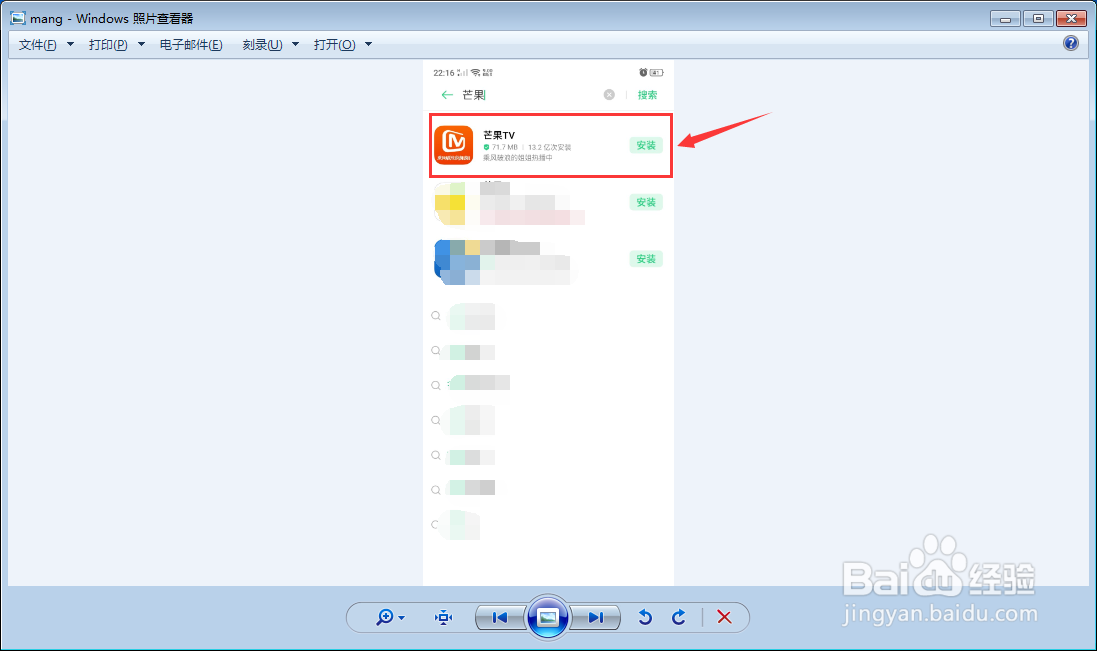
Task: Tap the 芒果TV orange app icon
Action: tap(453, 145)
